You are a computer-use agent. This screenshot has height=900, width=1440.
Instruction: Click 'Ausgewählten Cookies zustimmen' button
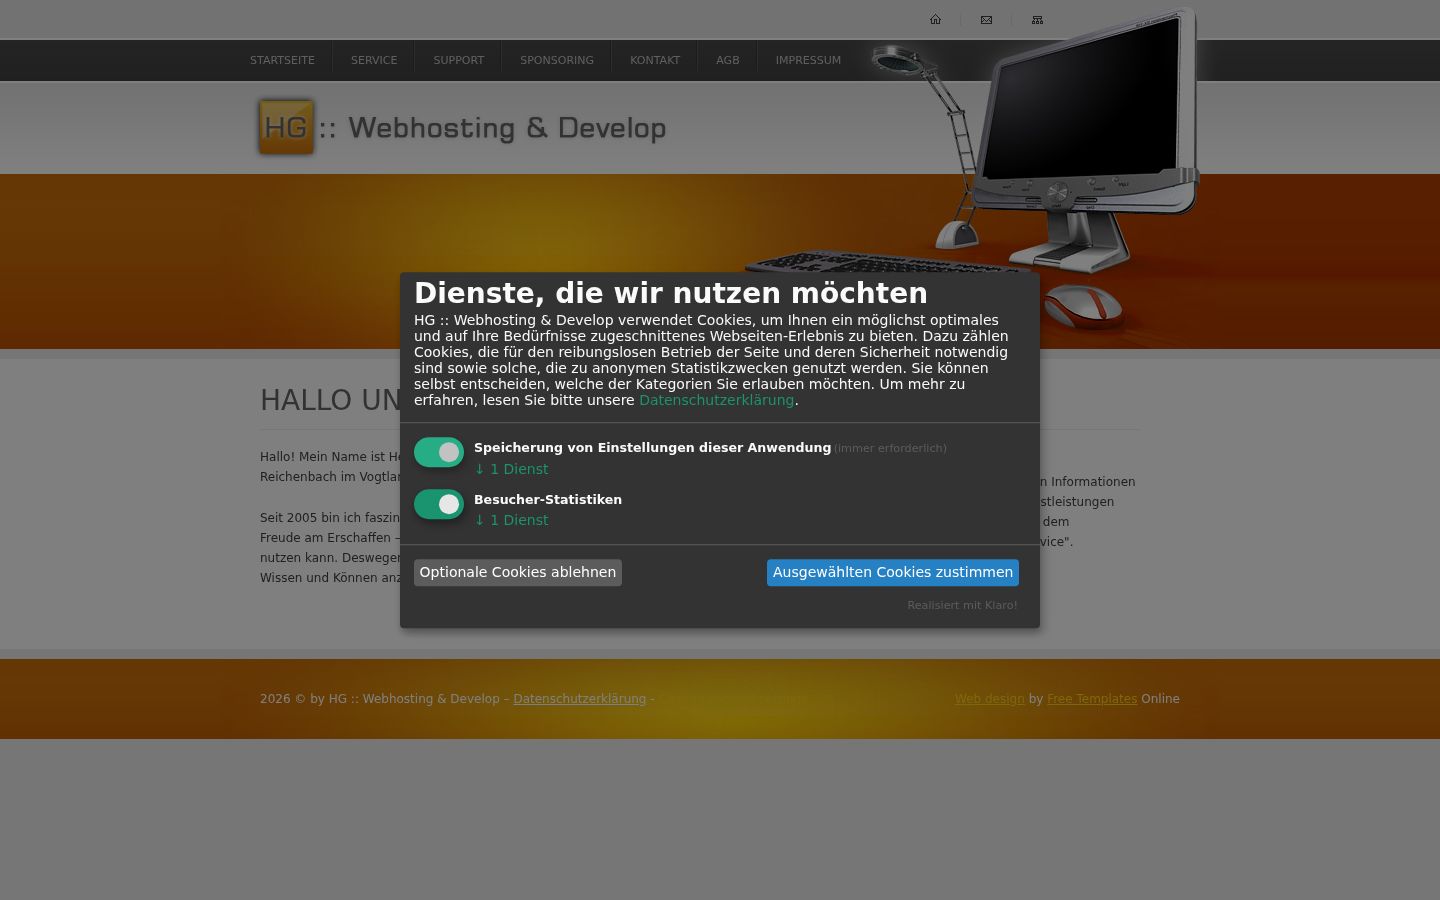[893, 572]
